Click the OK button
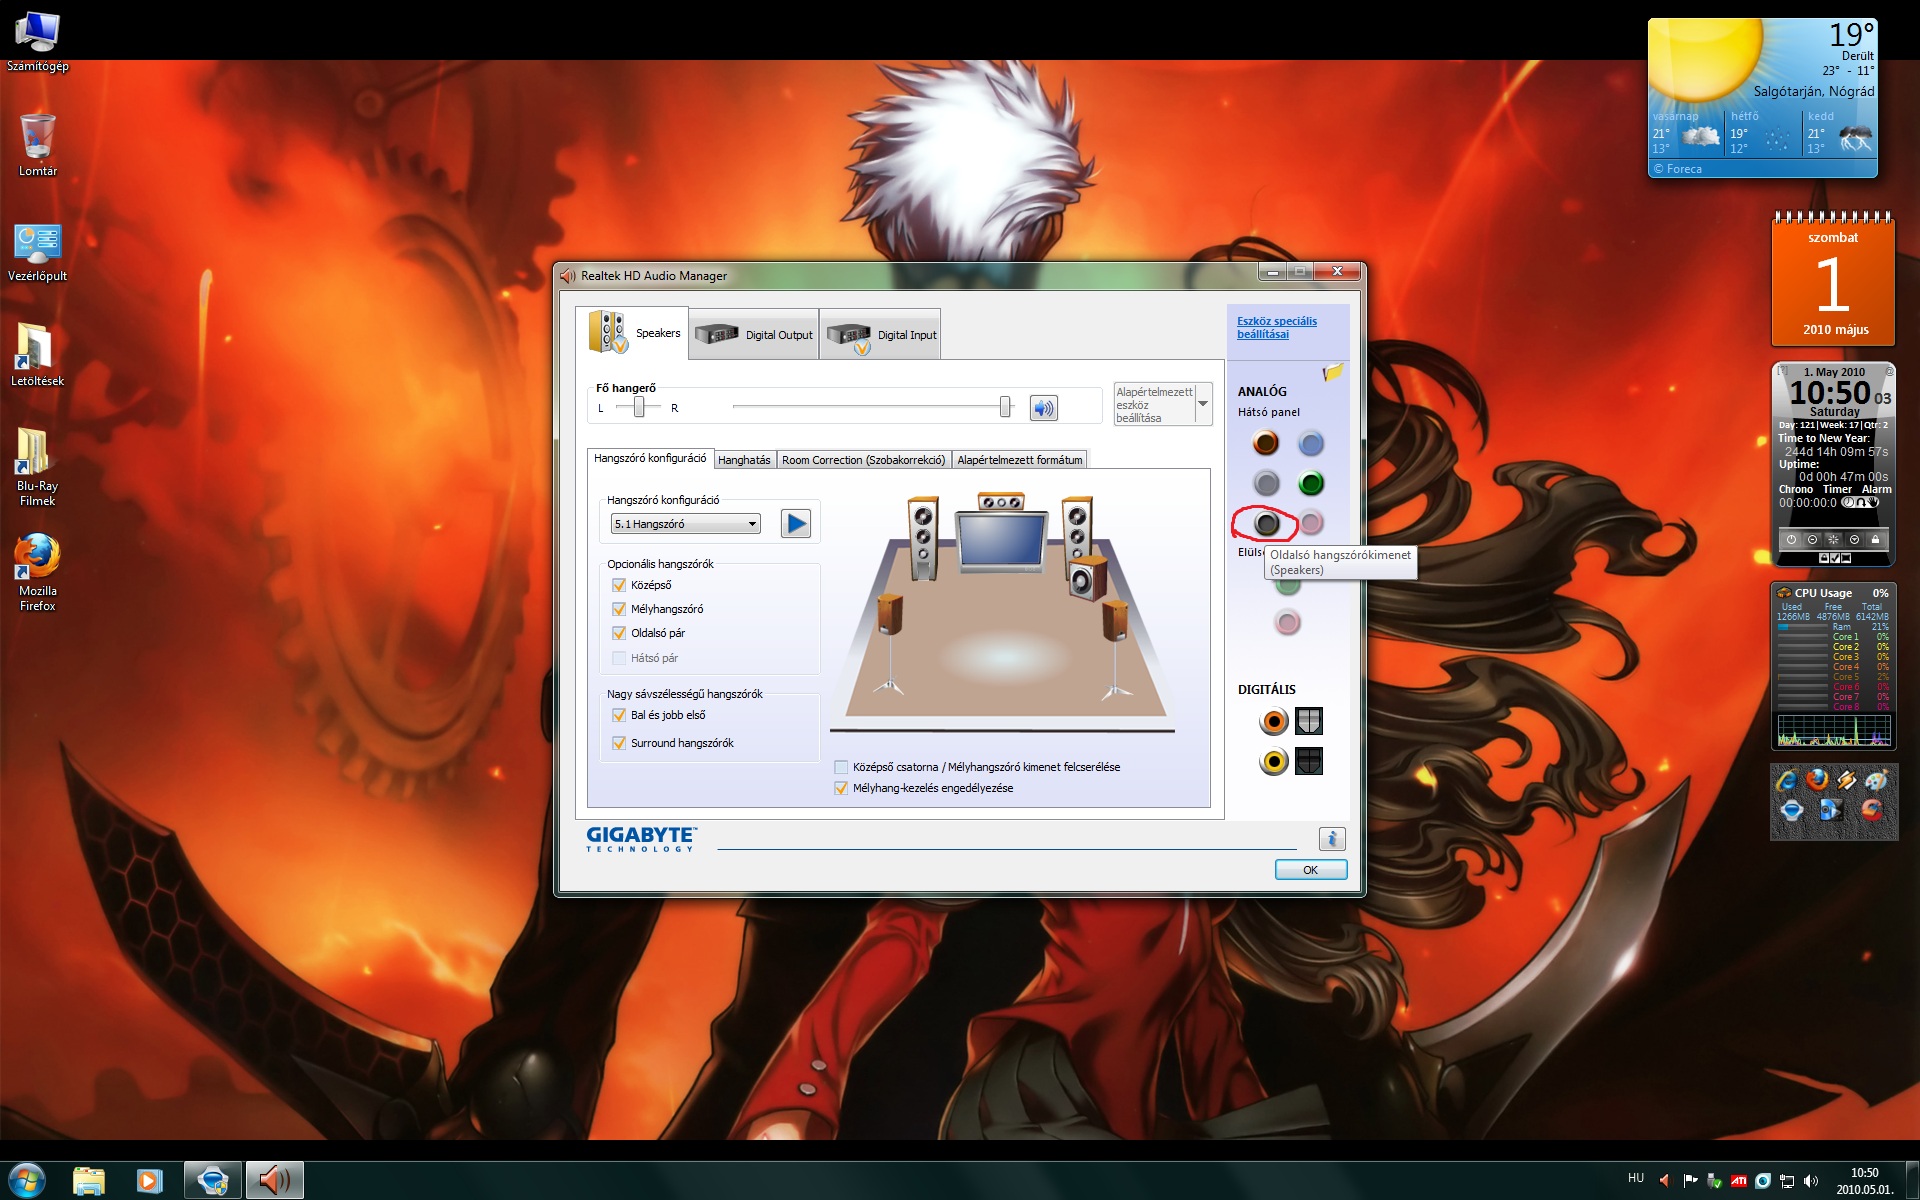The image size is (1920, 1200). click(1311, 870)
